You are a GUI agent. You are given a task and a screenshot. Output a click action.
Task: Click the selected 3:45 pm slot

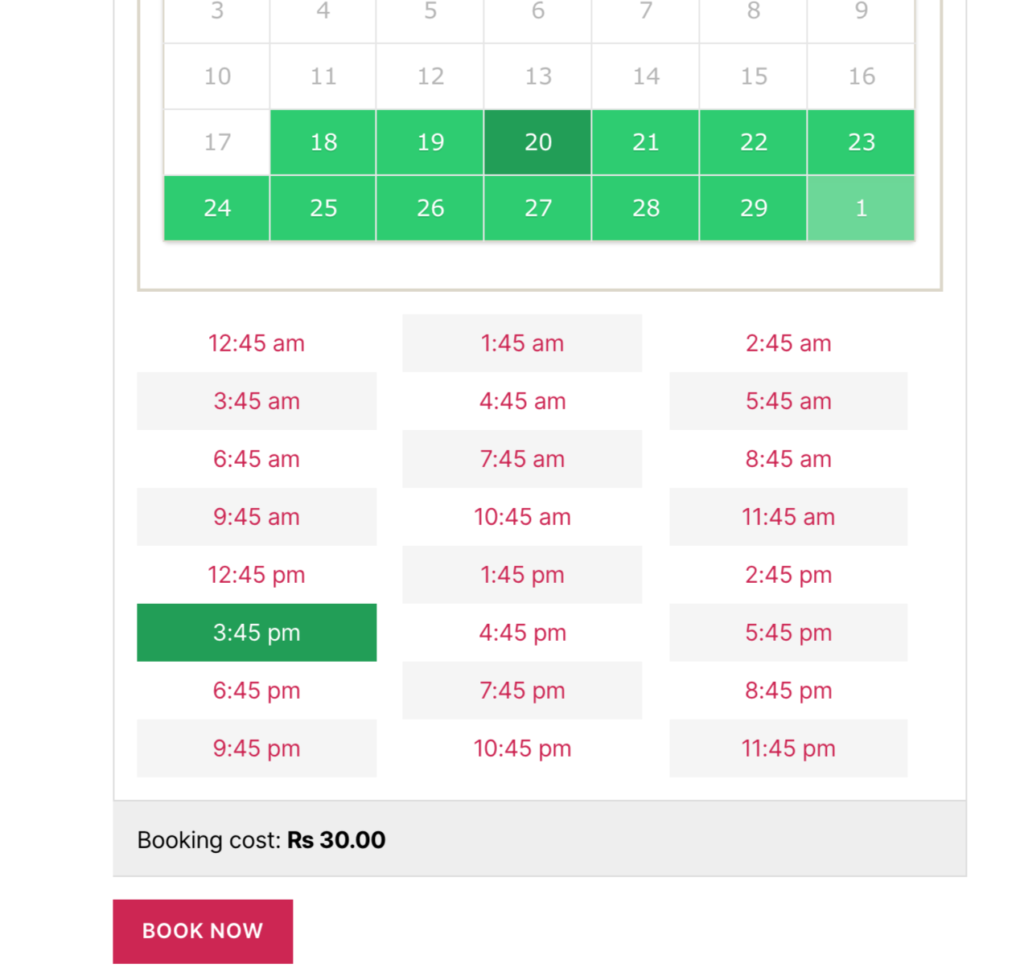click(256, 632)
